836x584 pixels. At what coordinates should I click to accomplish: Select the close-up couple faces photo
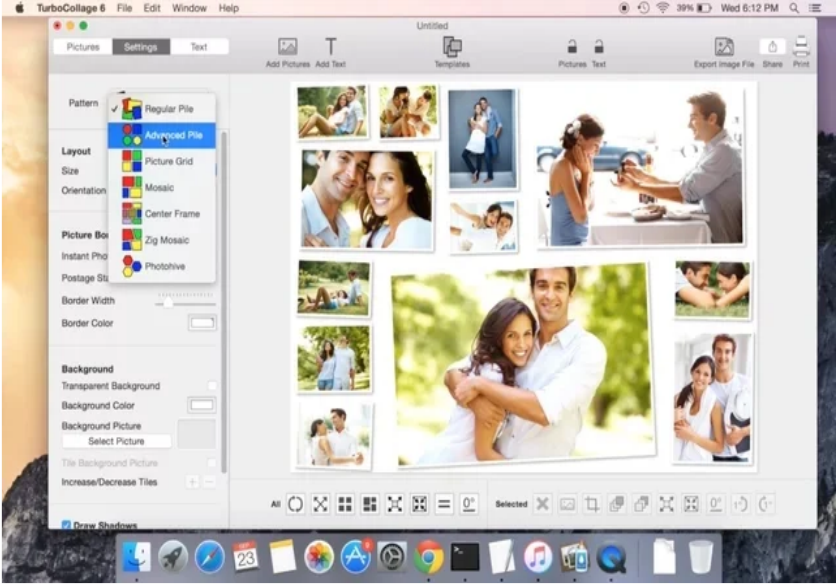coord(367,199)
